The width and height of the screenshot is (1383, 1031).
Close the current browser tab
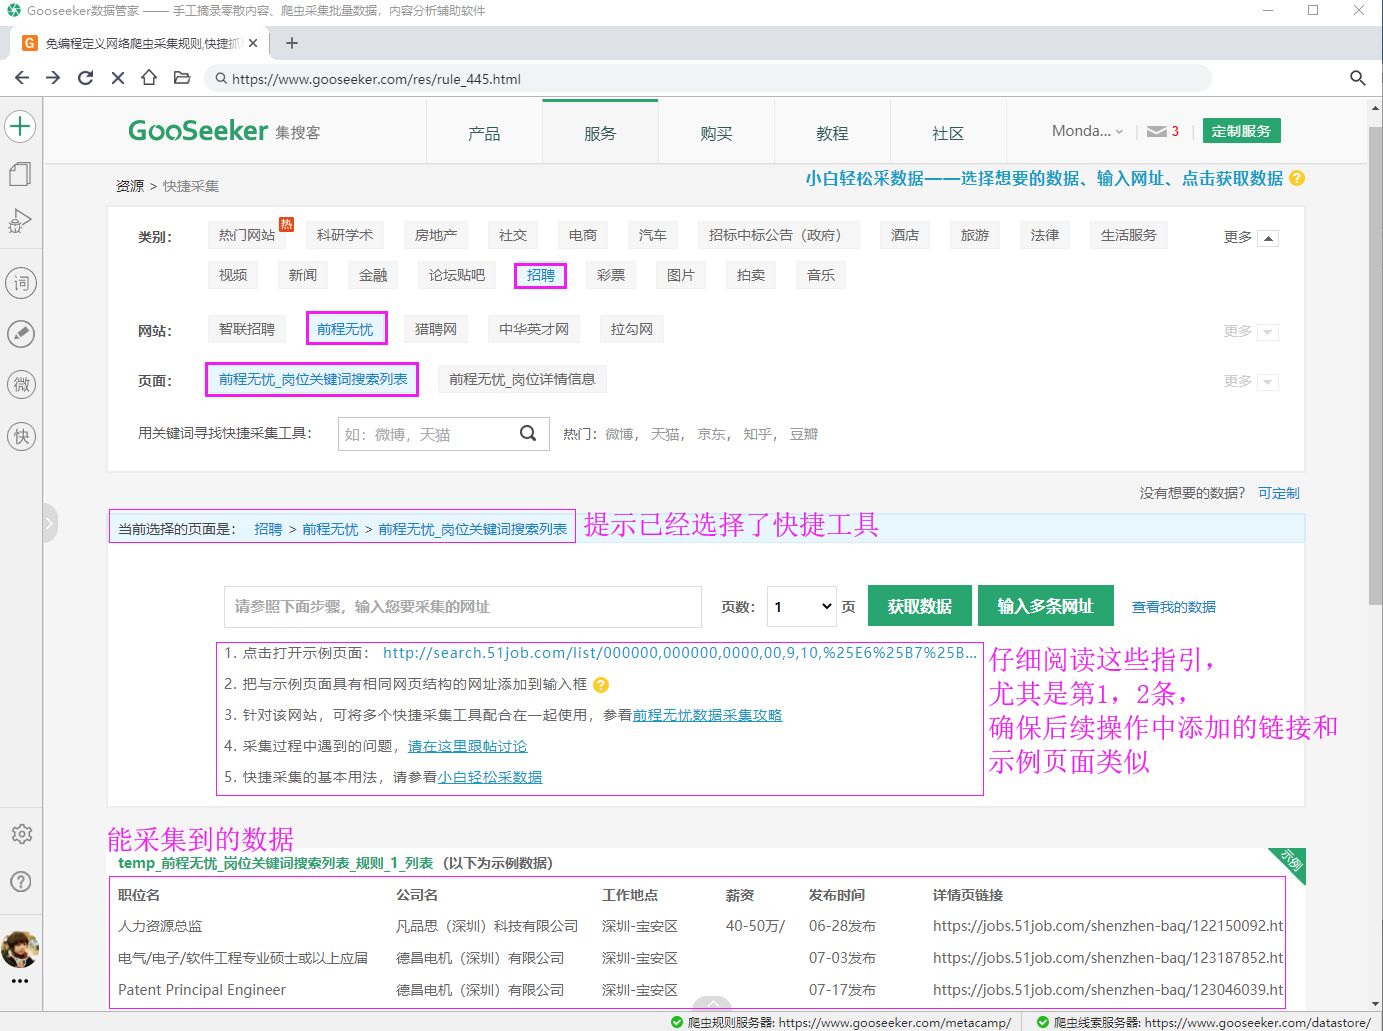[253, 43]
